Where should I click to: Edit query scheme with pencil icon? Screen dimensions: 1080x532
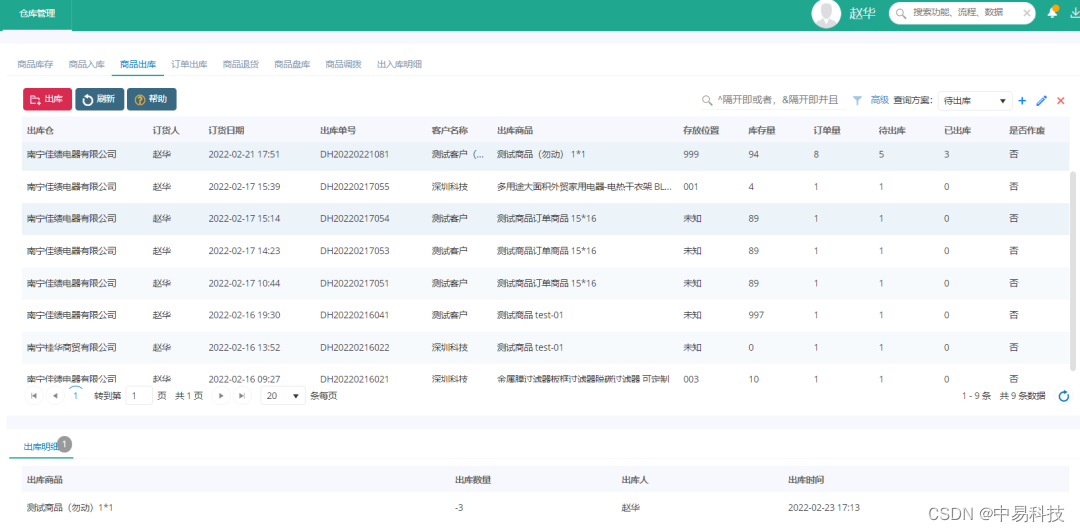point(1041,101)
